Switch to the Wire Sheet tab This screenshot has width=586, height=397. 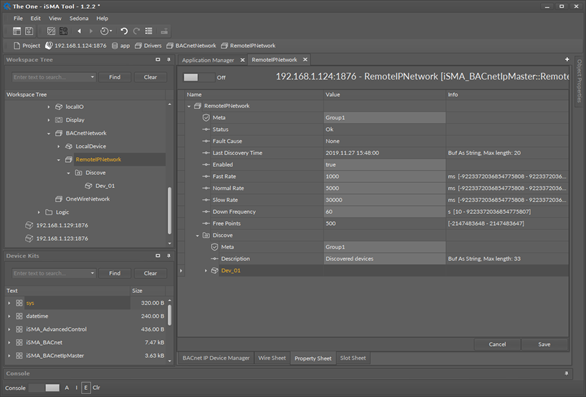coord(272,358)
